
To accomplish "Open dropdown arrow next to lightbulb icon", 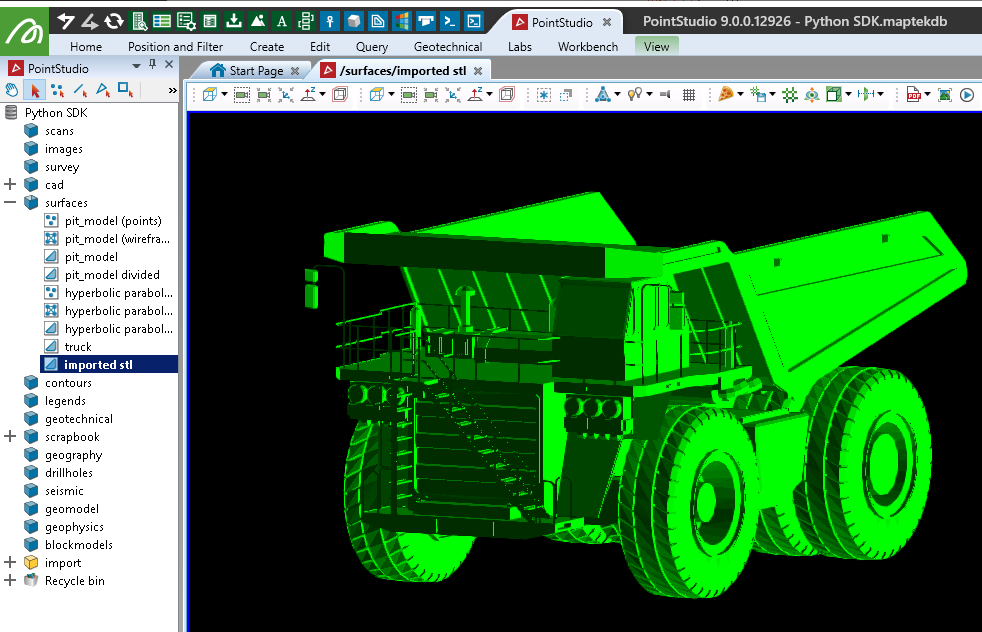I will (648, 94).
